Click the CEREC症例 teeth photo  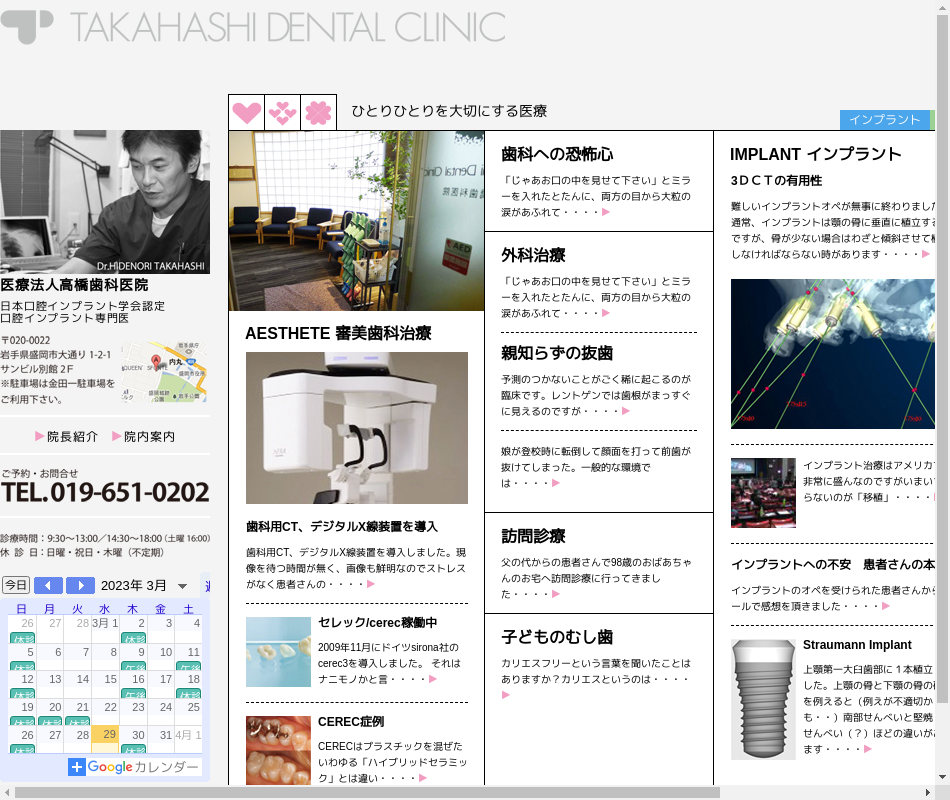click(x=278, y=750)
